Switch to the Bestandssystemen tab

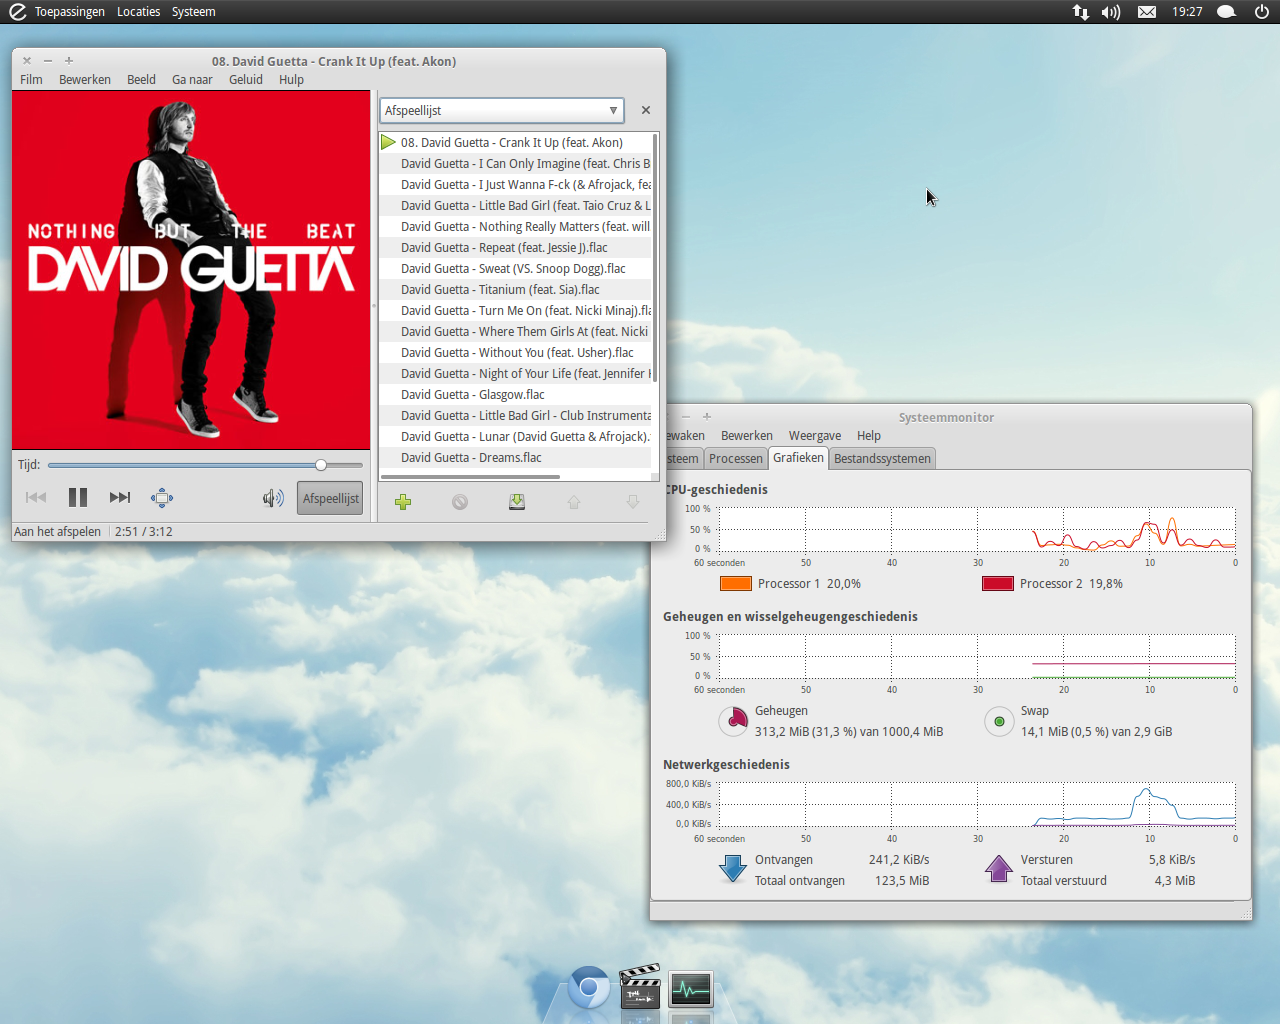click(x=882, y=459)
